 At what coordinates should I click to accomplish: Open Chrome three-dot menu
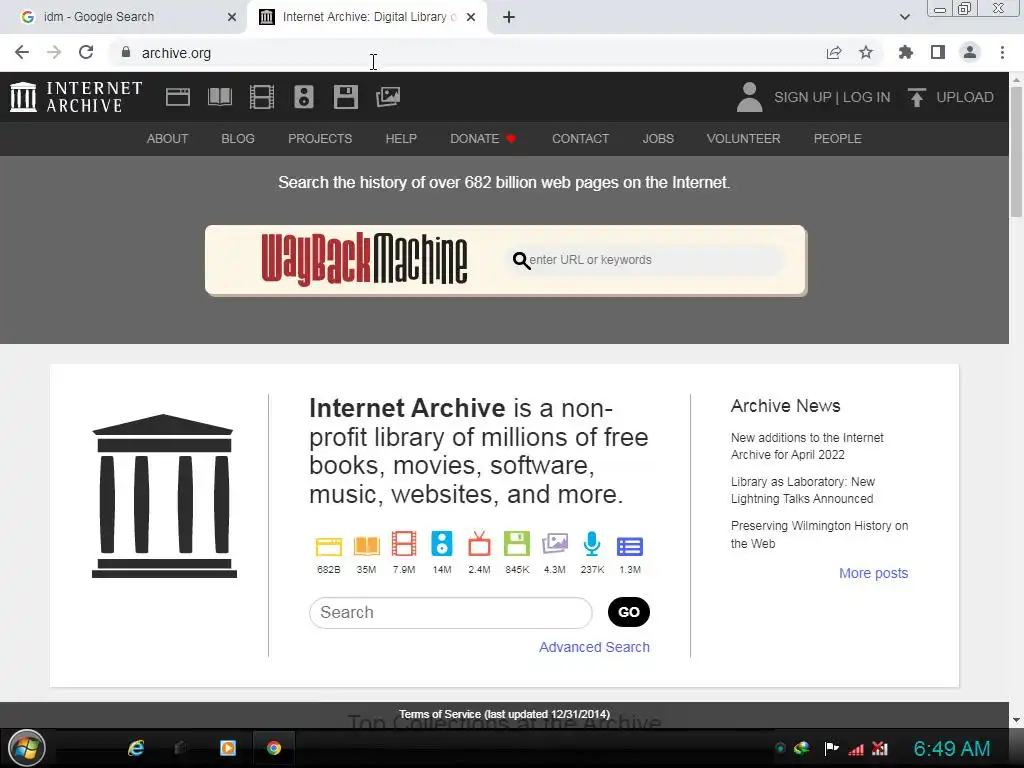(x=1002, y=52)
